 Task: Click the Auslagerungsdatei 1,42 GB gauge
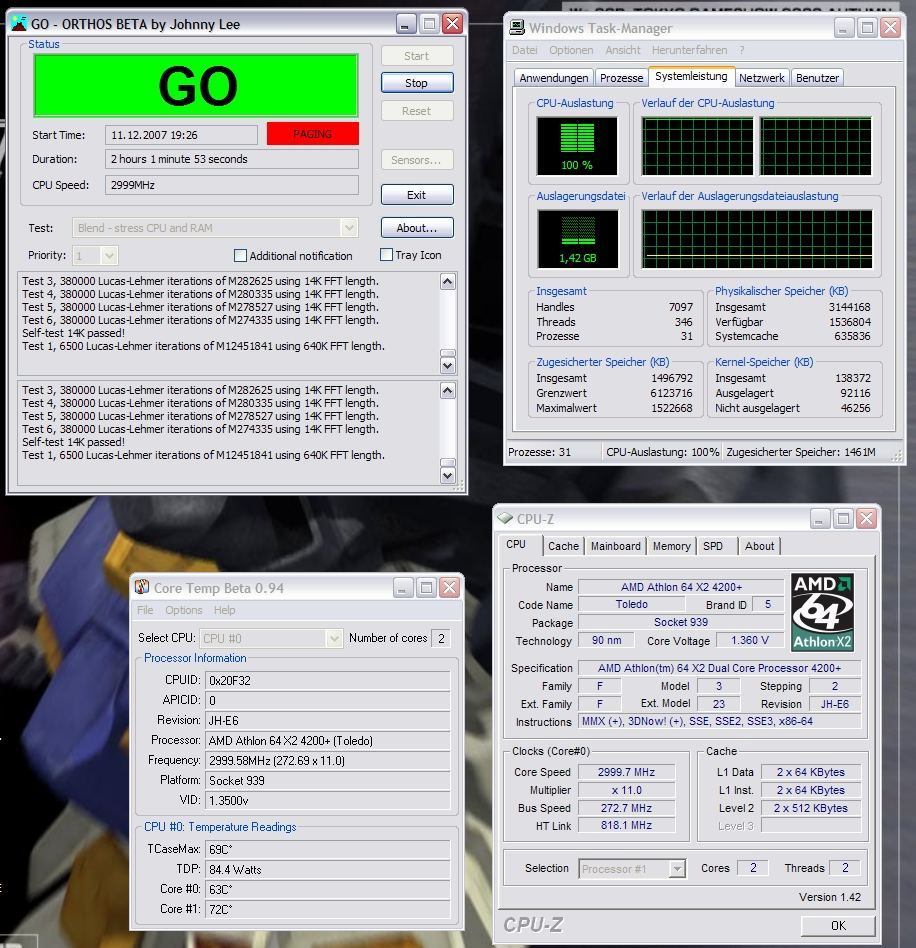[577, 239]
